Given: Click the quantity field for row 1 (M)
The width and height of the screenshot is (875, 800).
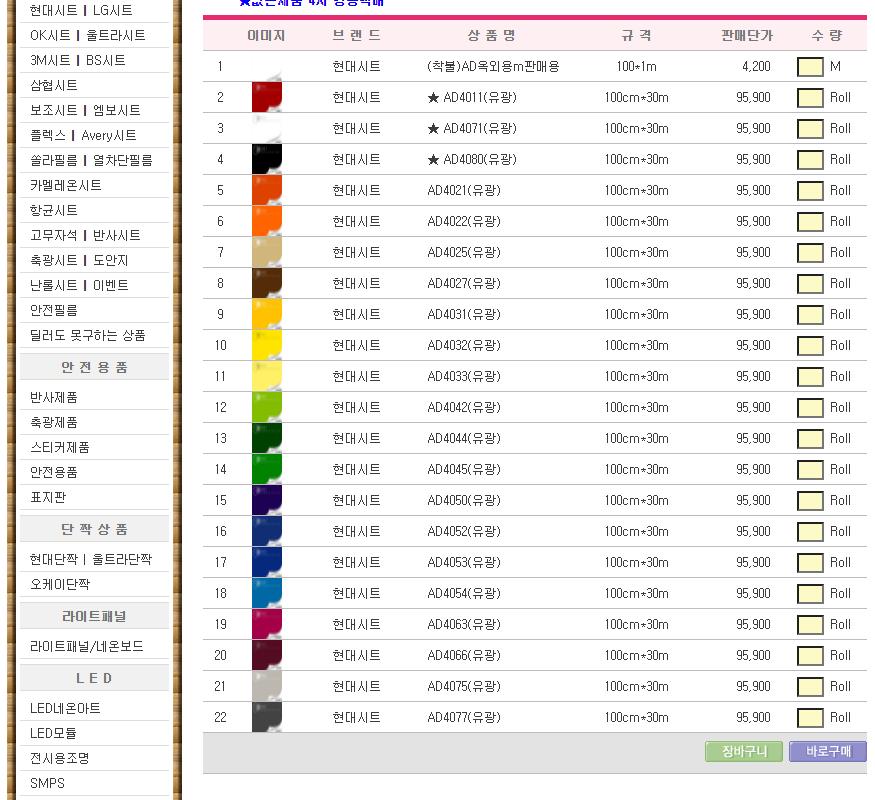Looking at the screenshot, I should coord(810,67).
